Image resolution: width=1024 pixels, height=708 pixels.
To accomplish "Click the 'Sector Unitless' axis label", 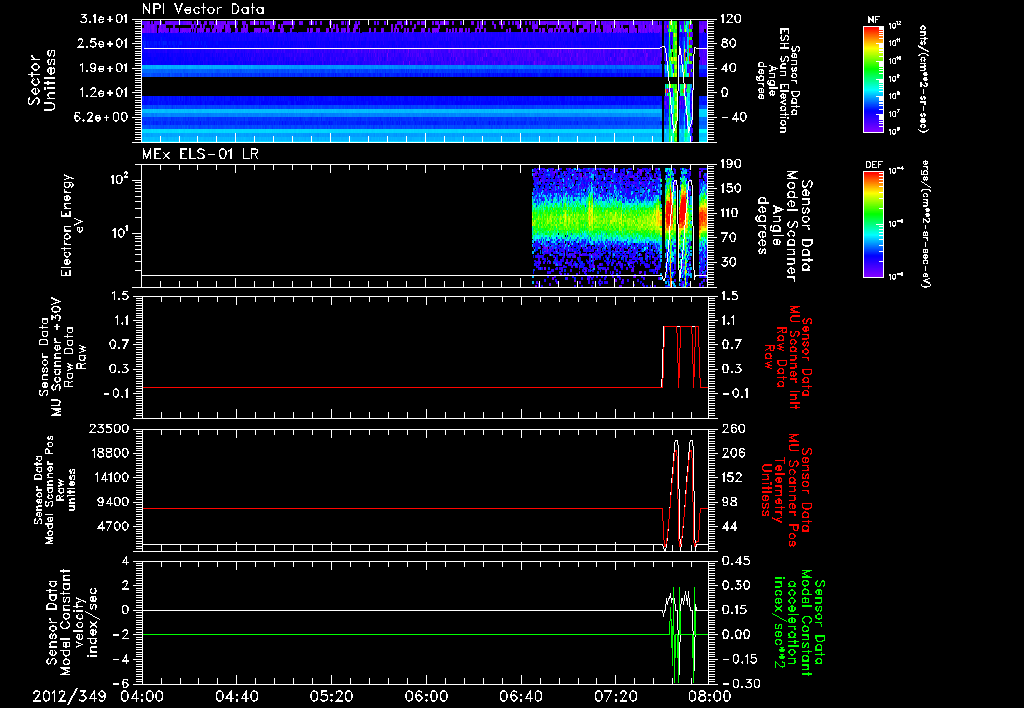I will tap(42, 80).
